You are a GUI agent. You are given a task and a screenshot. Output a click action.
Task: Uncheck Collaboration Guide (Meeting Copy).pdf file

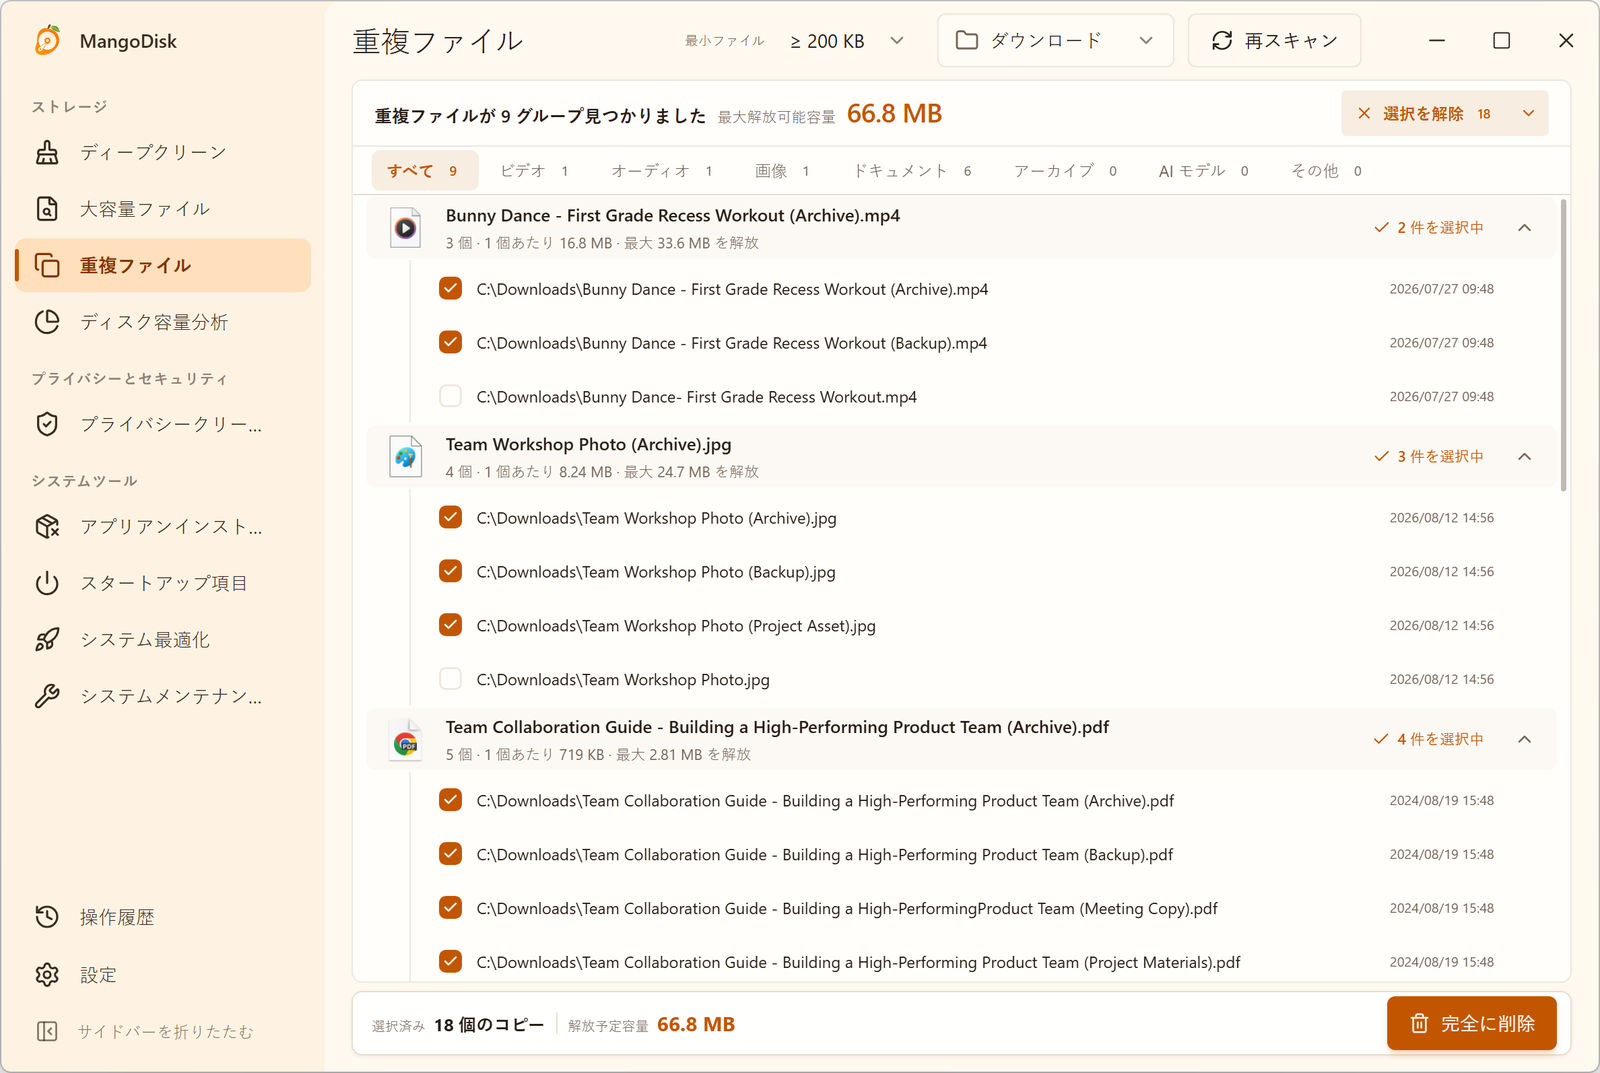pos(451,908)
